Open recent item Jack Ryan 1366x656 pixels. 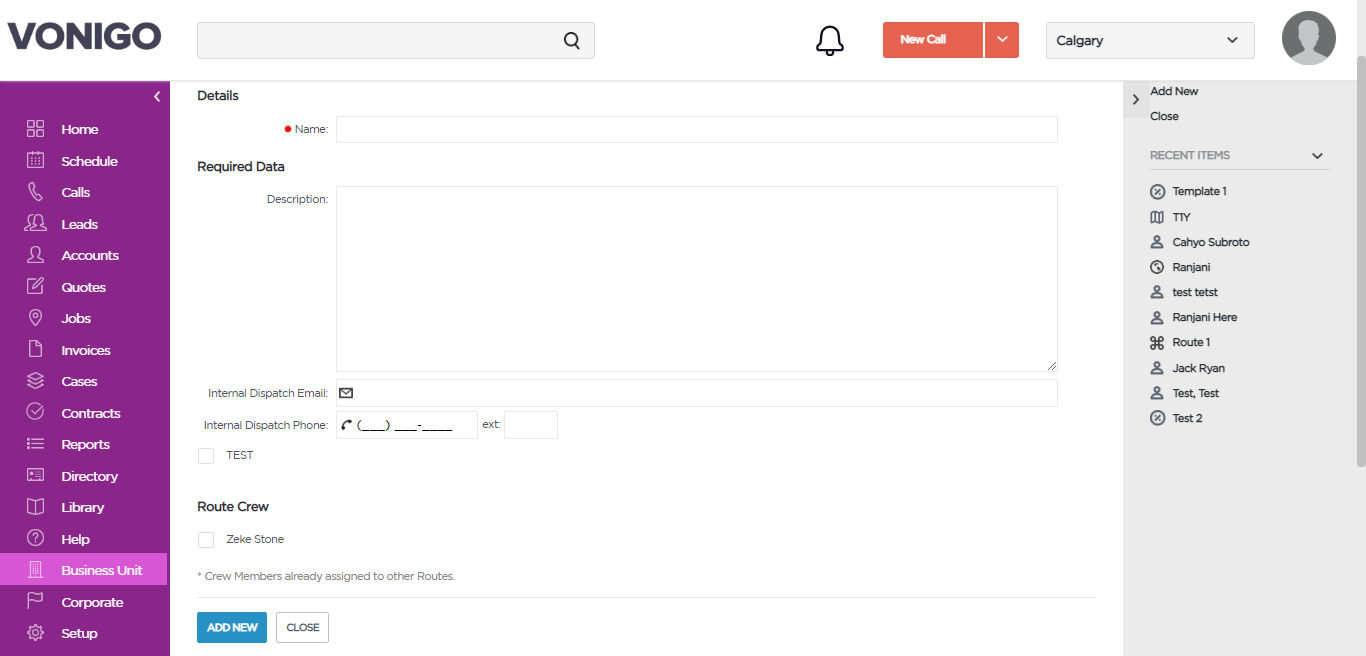(1198, 368)
